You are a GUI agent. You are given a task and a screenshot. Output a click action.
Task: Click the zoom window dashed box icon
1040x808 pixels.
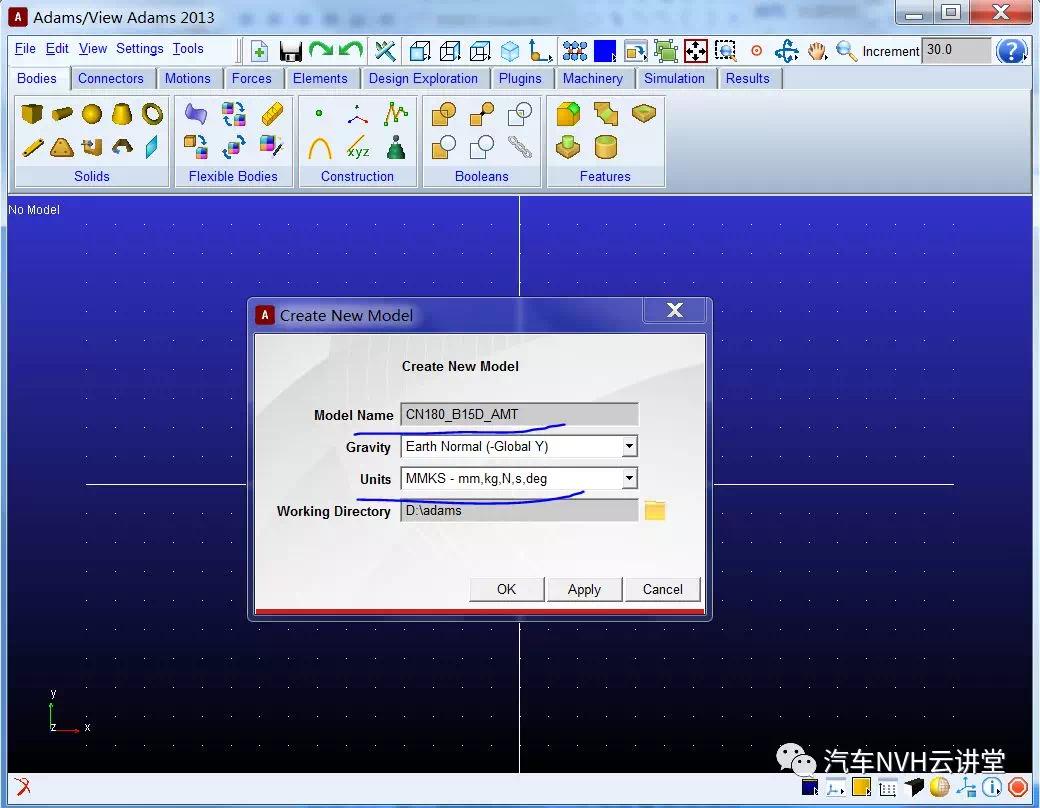point(726,51)
